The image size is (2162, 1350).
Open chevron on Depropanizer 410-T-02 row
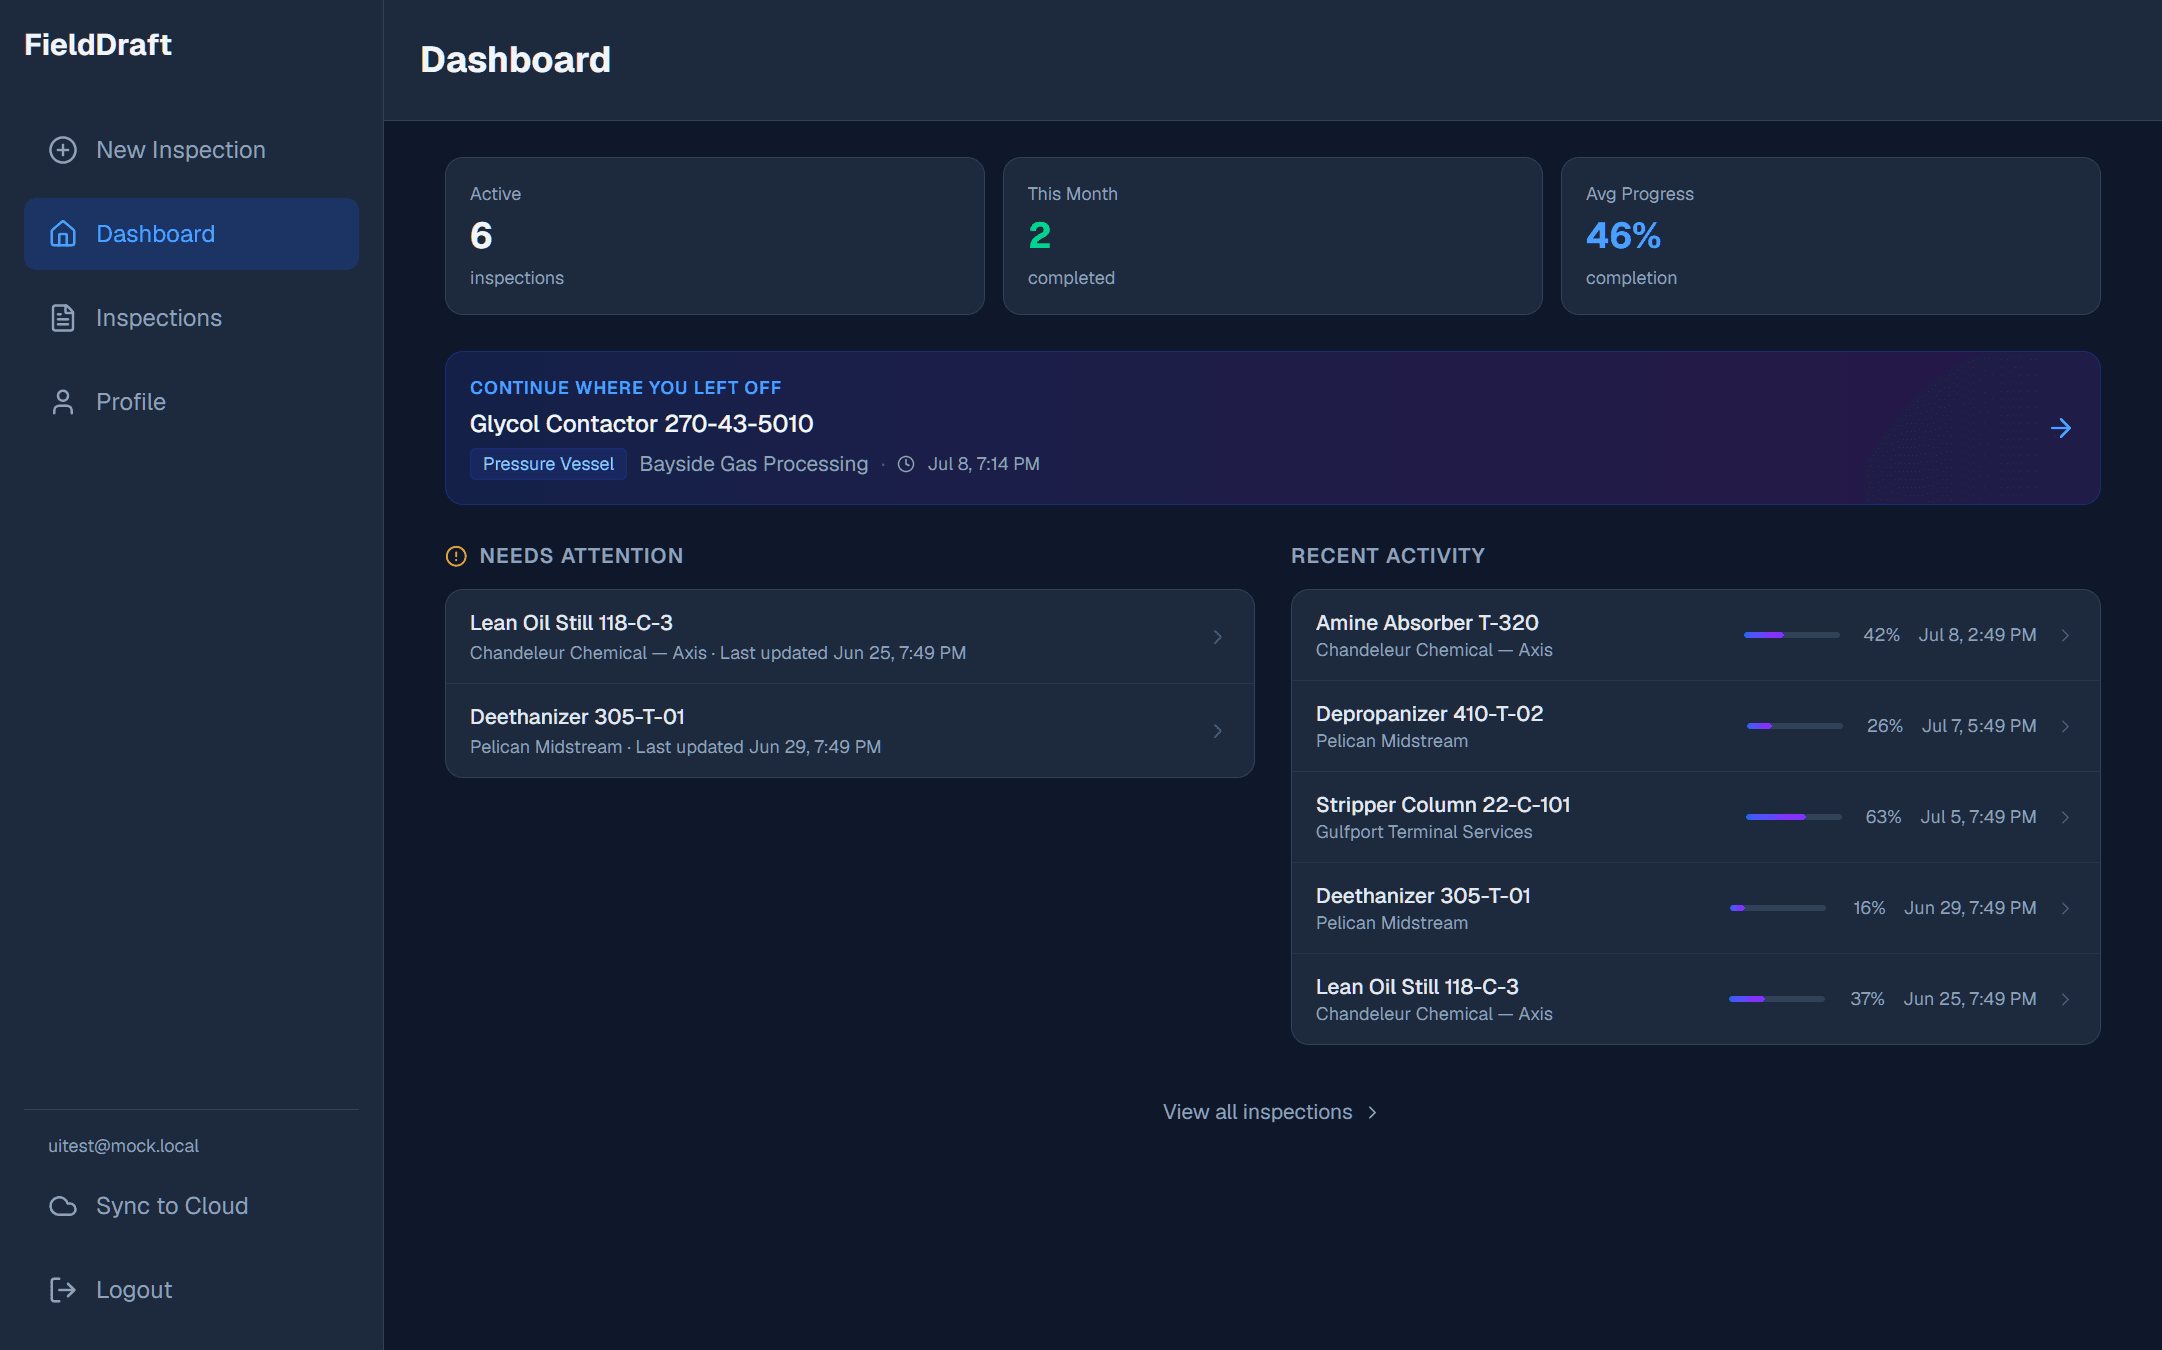(2066, 726)
